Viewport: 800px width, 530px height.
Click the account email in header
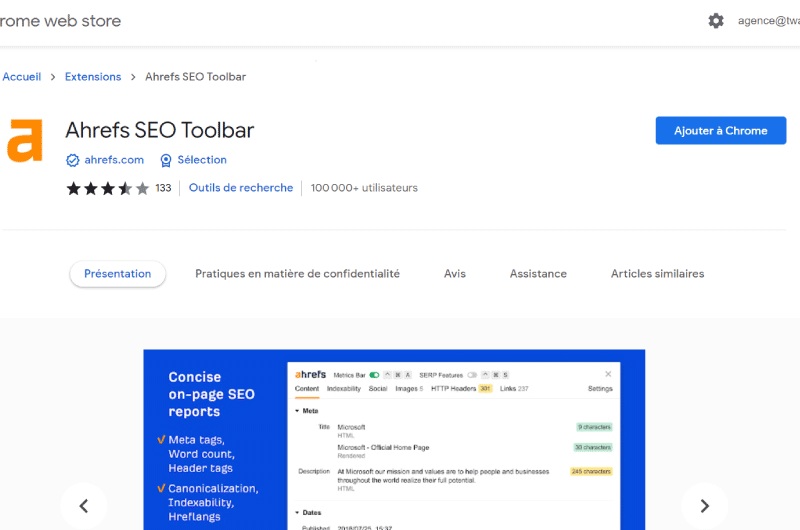tap(768, 21)
